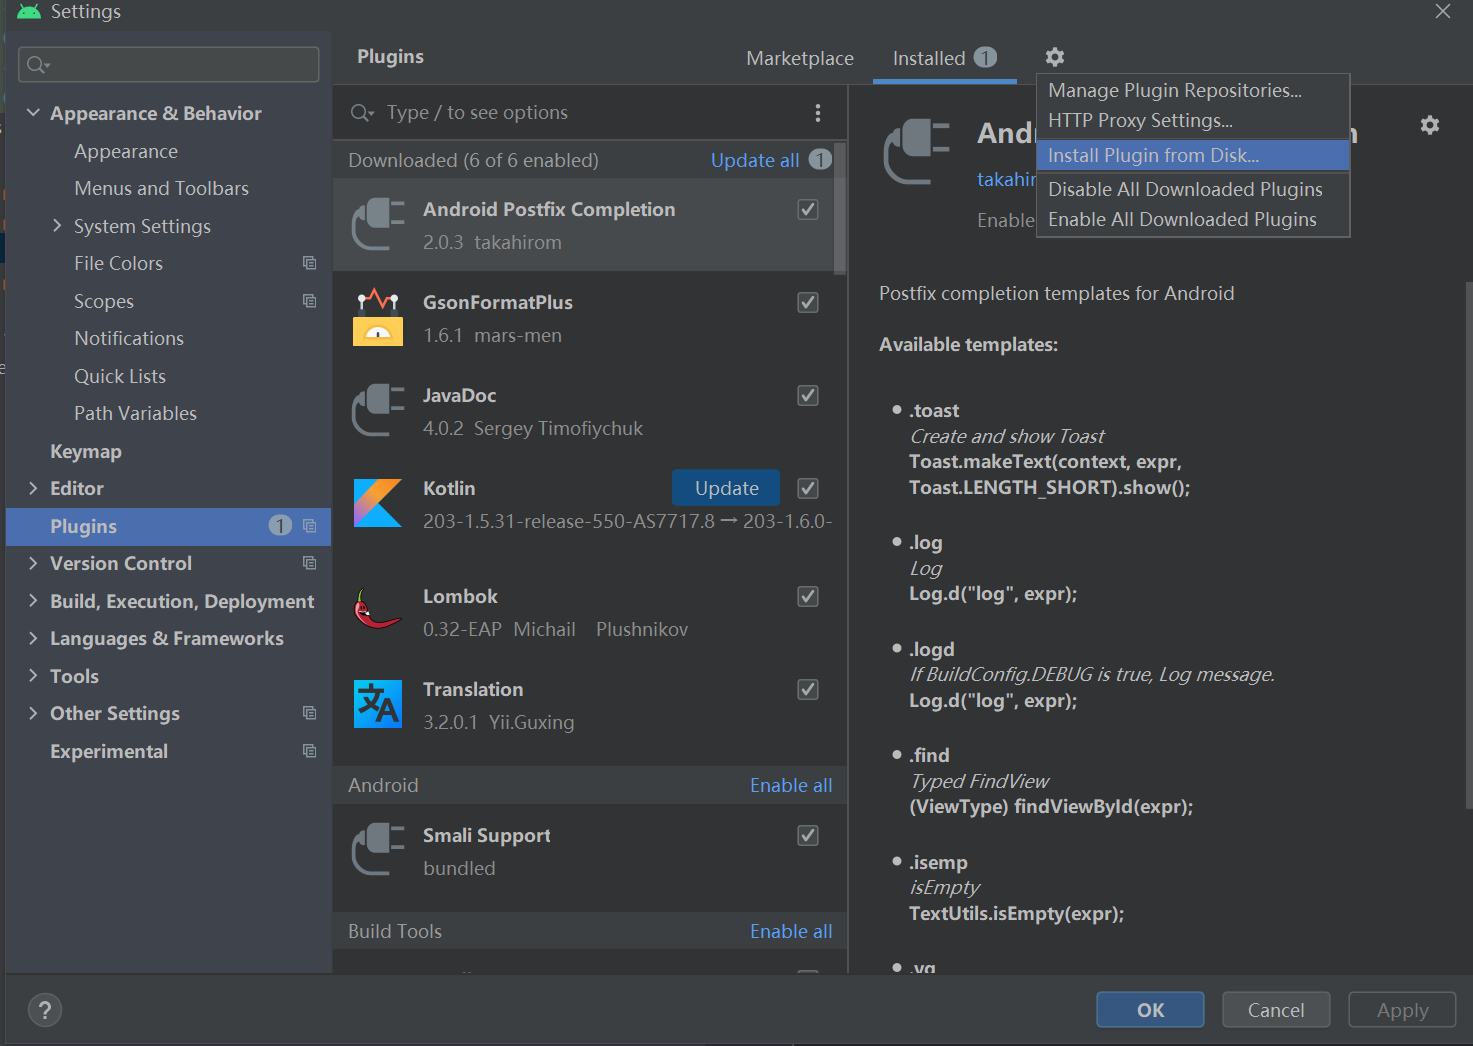This screenshot has width=1473, height=1046.
Task: Click the Cancel button
Action: [x=1276, y=1010]
